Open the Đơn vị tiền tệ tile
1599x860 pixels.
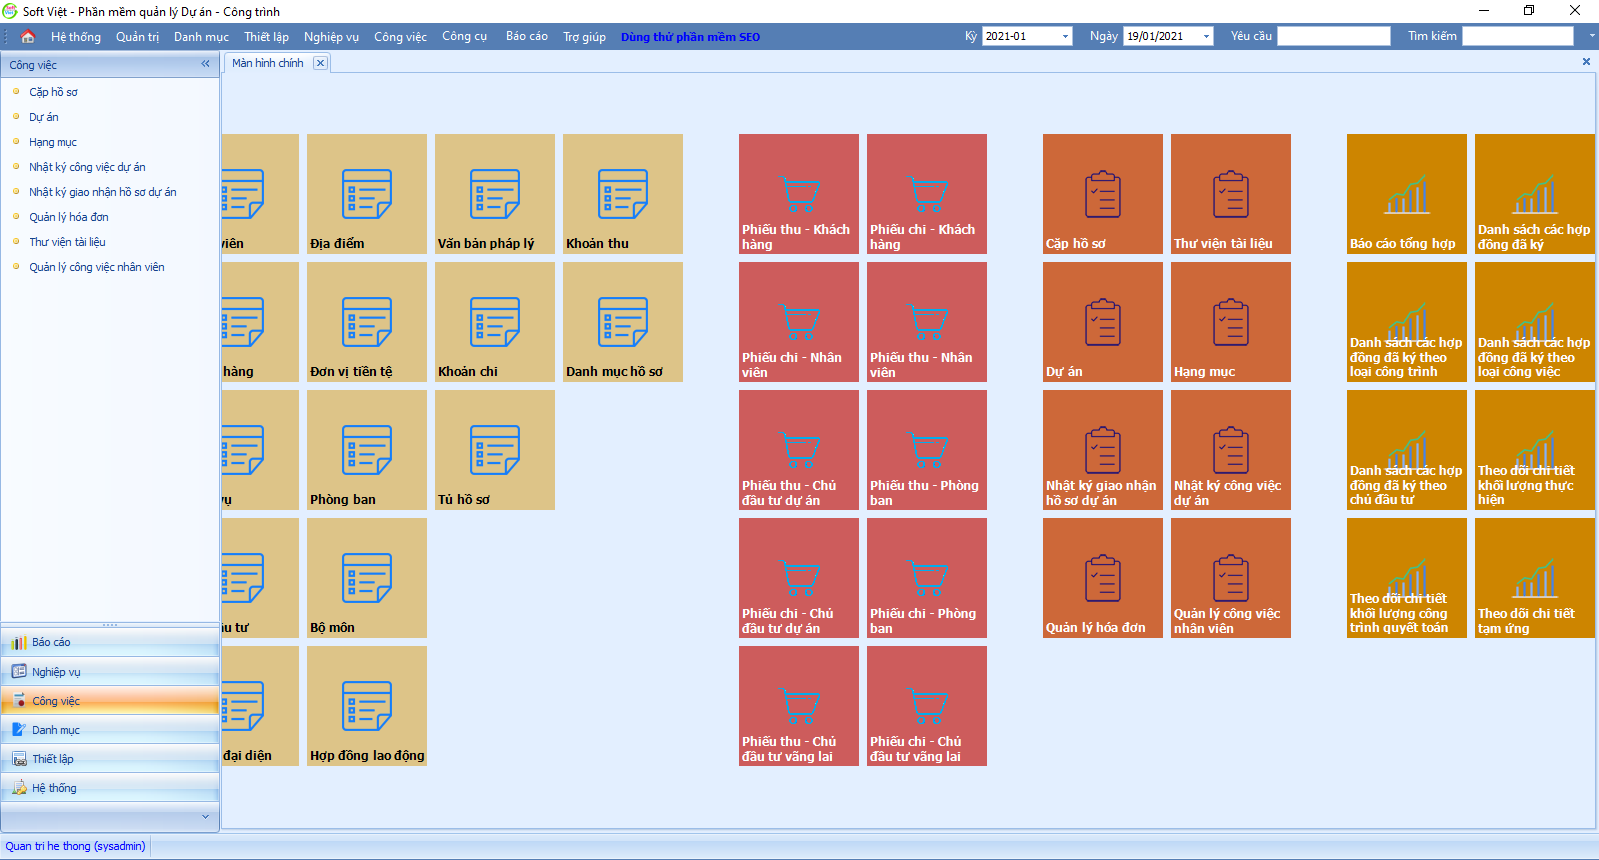point(367,322)
